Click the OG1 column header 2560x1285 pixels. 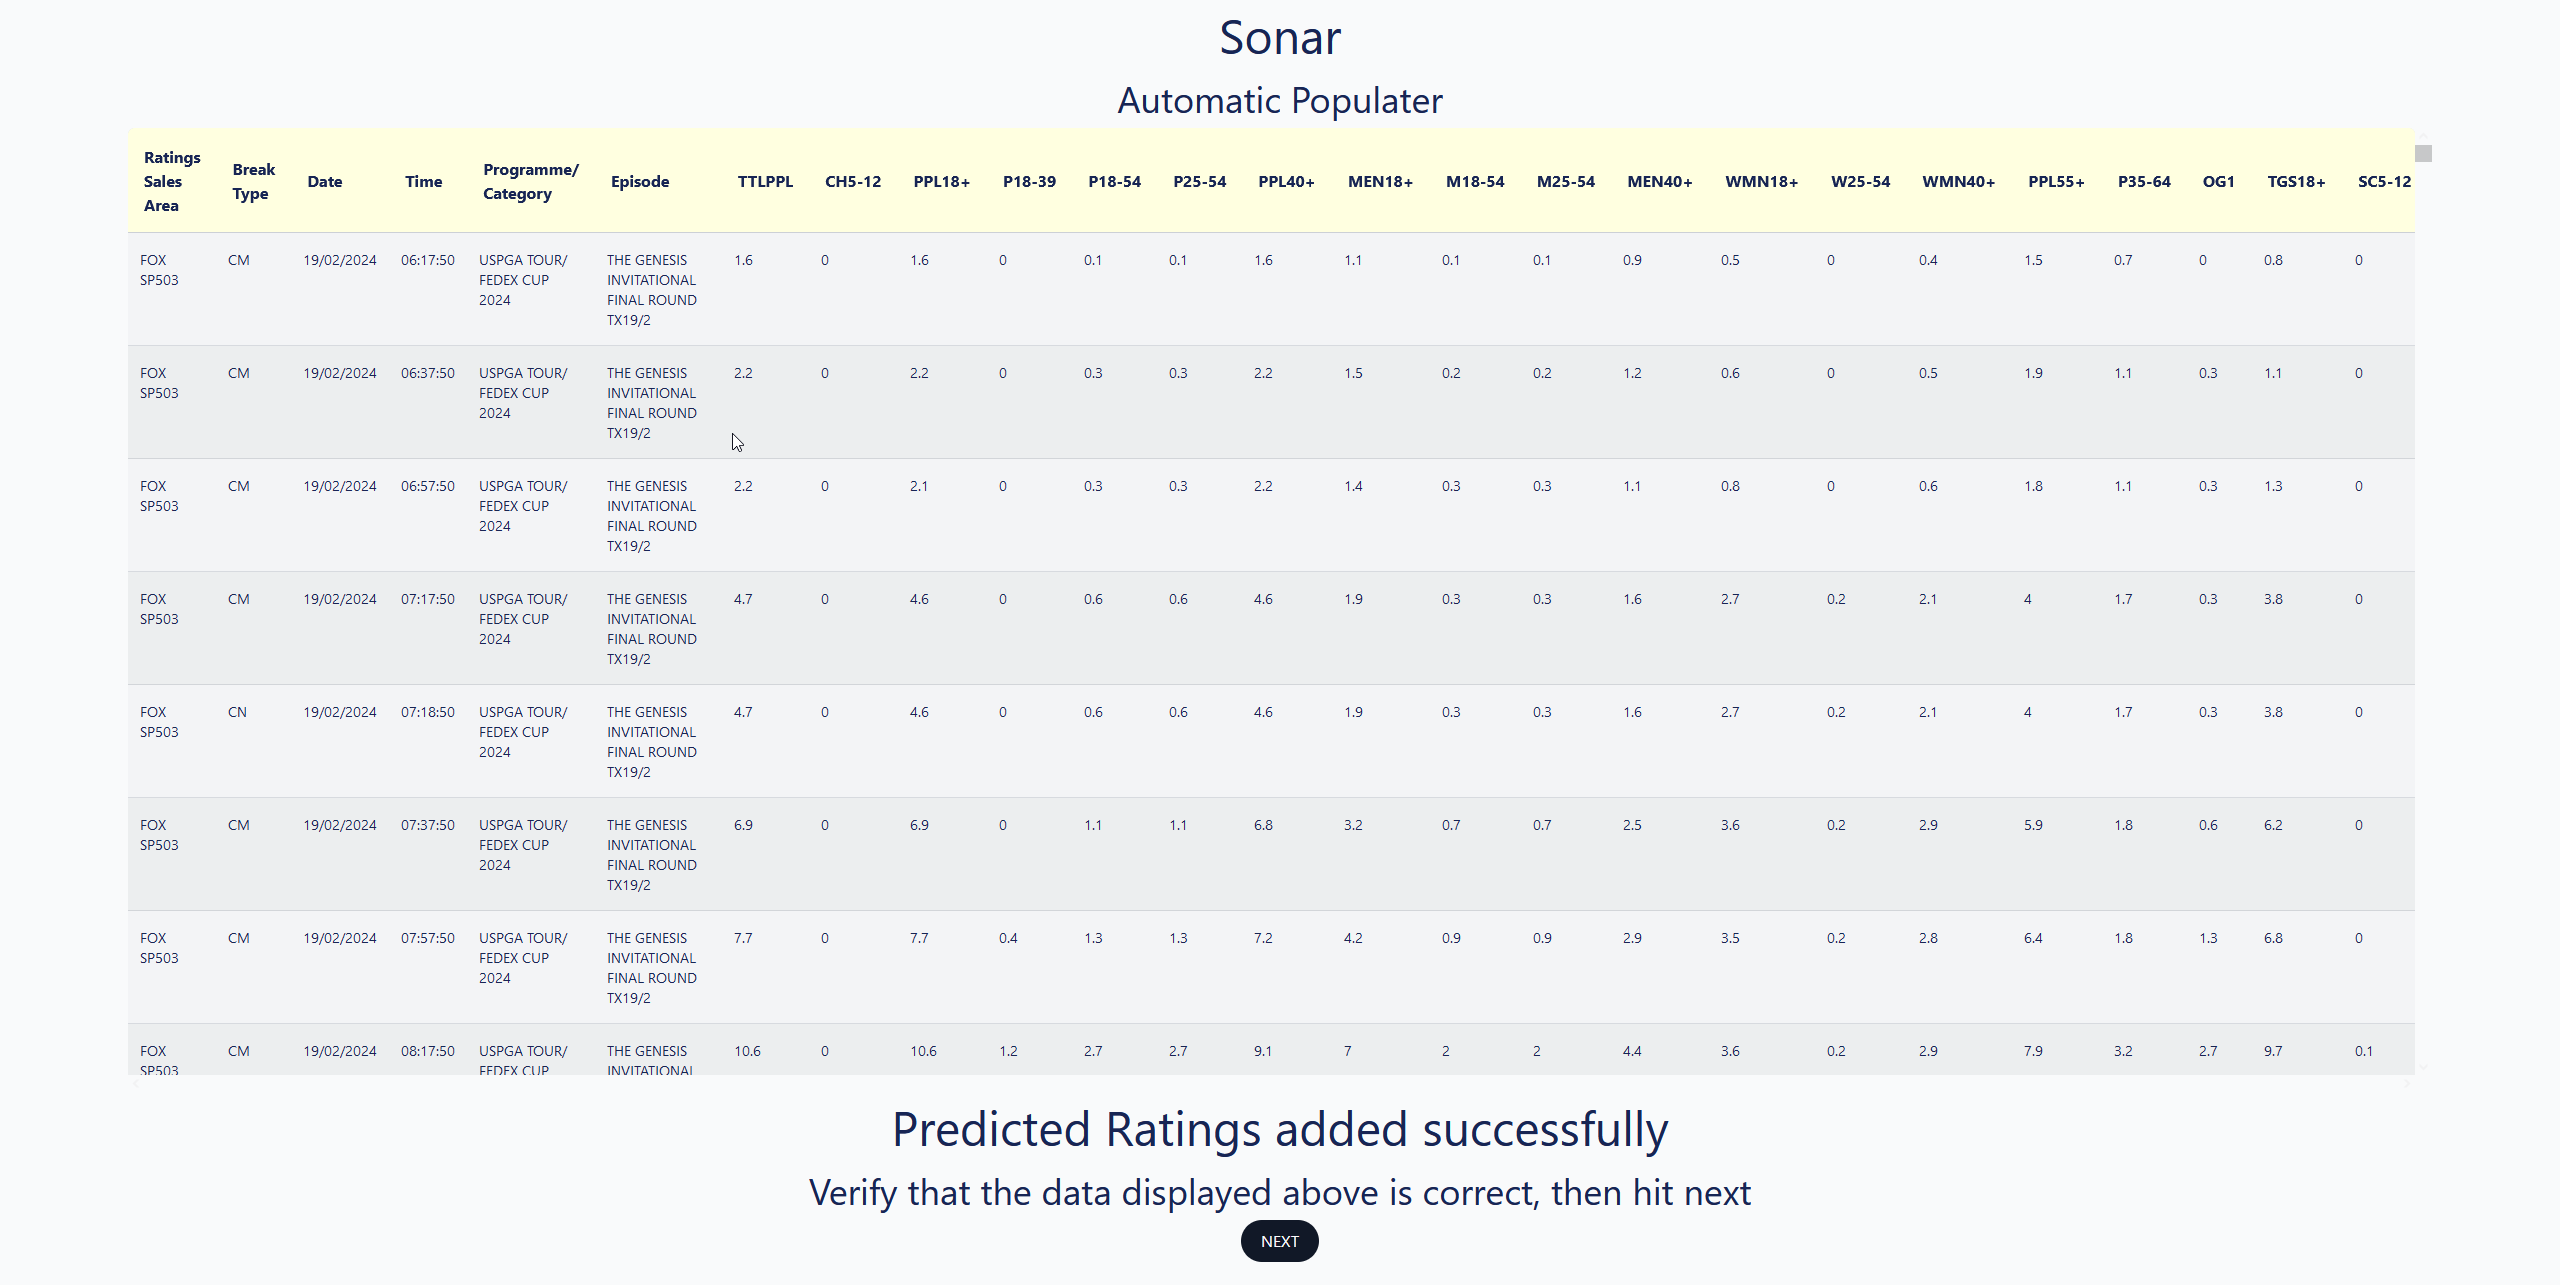(x=2218, y=182)
